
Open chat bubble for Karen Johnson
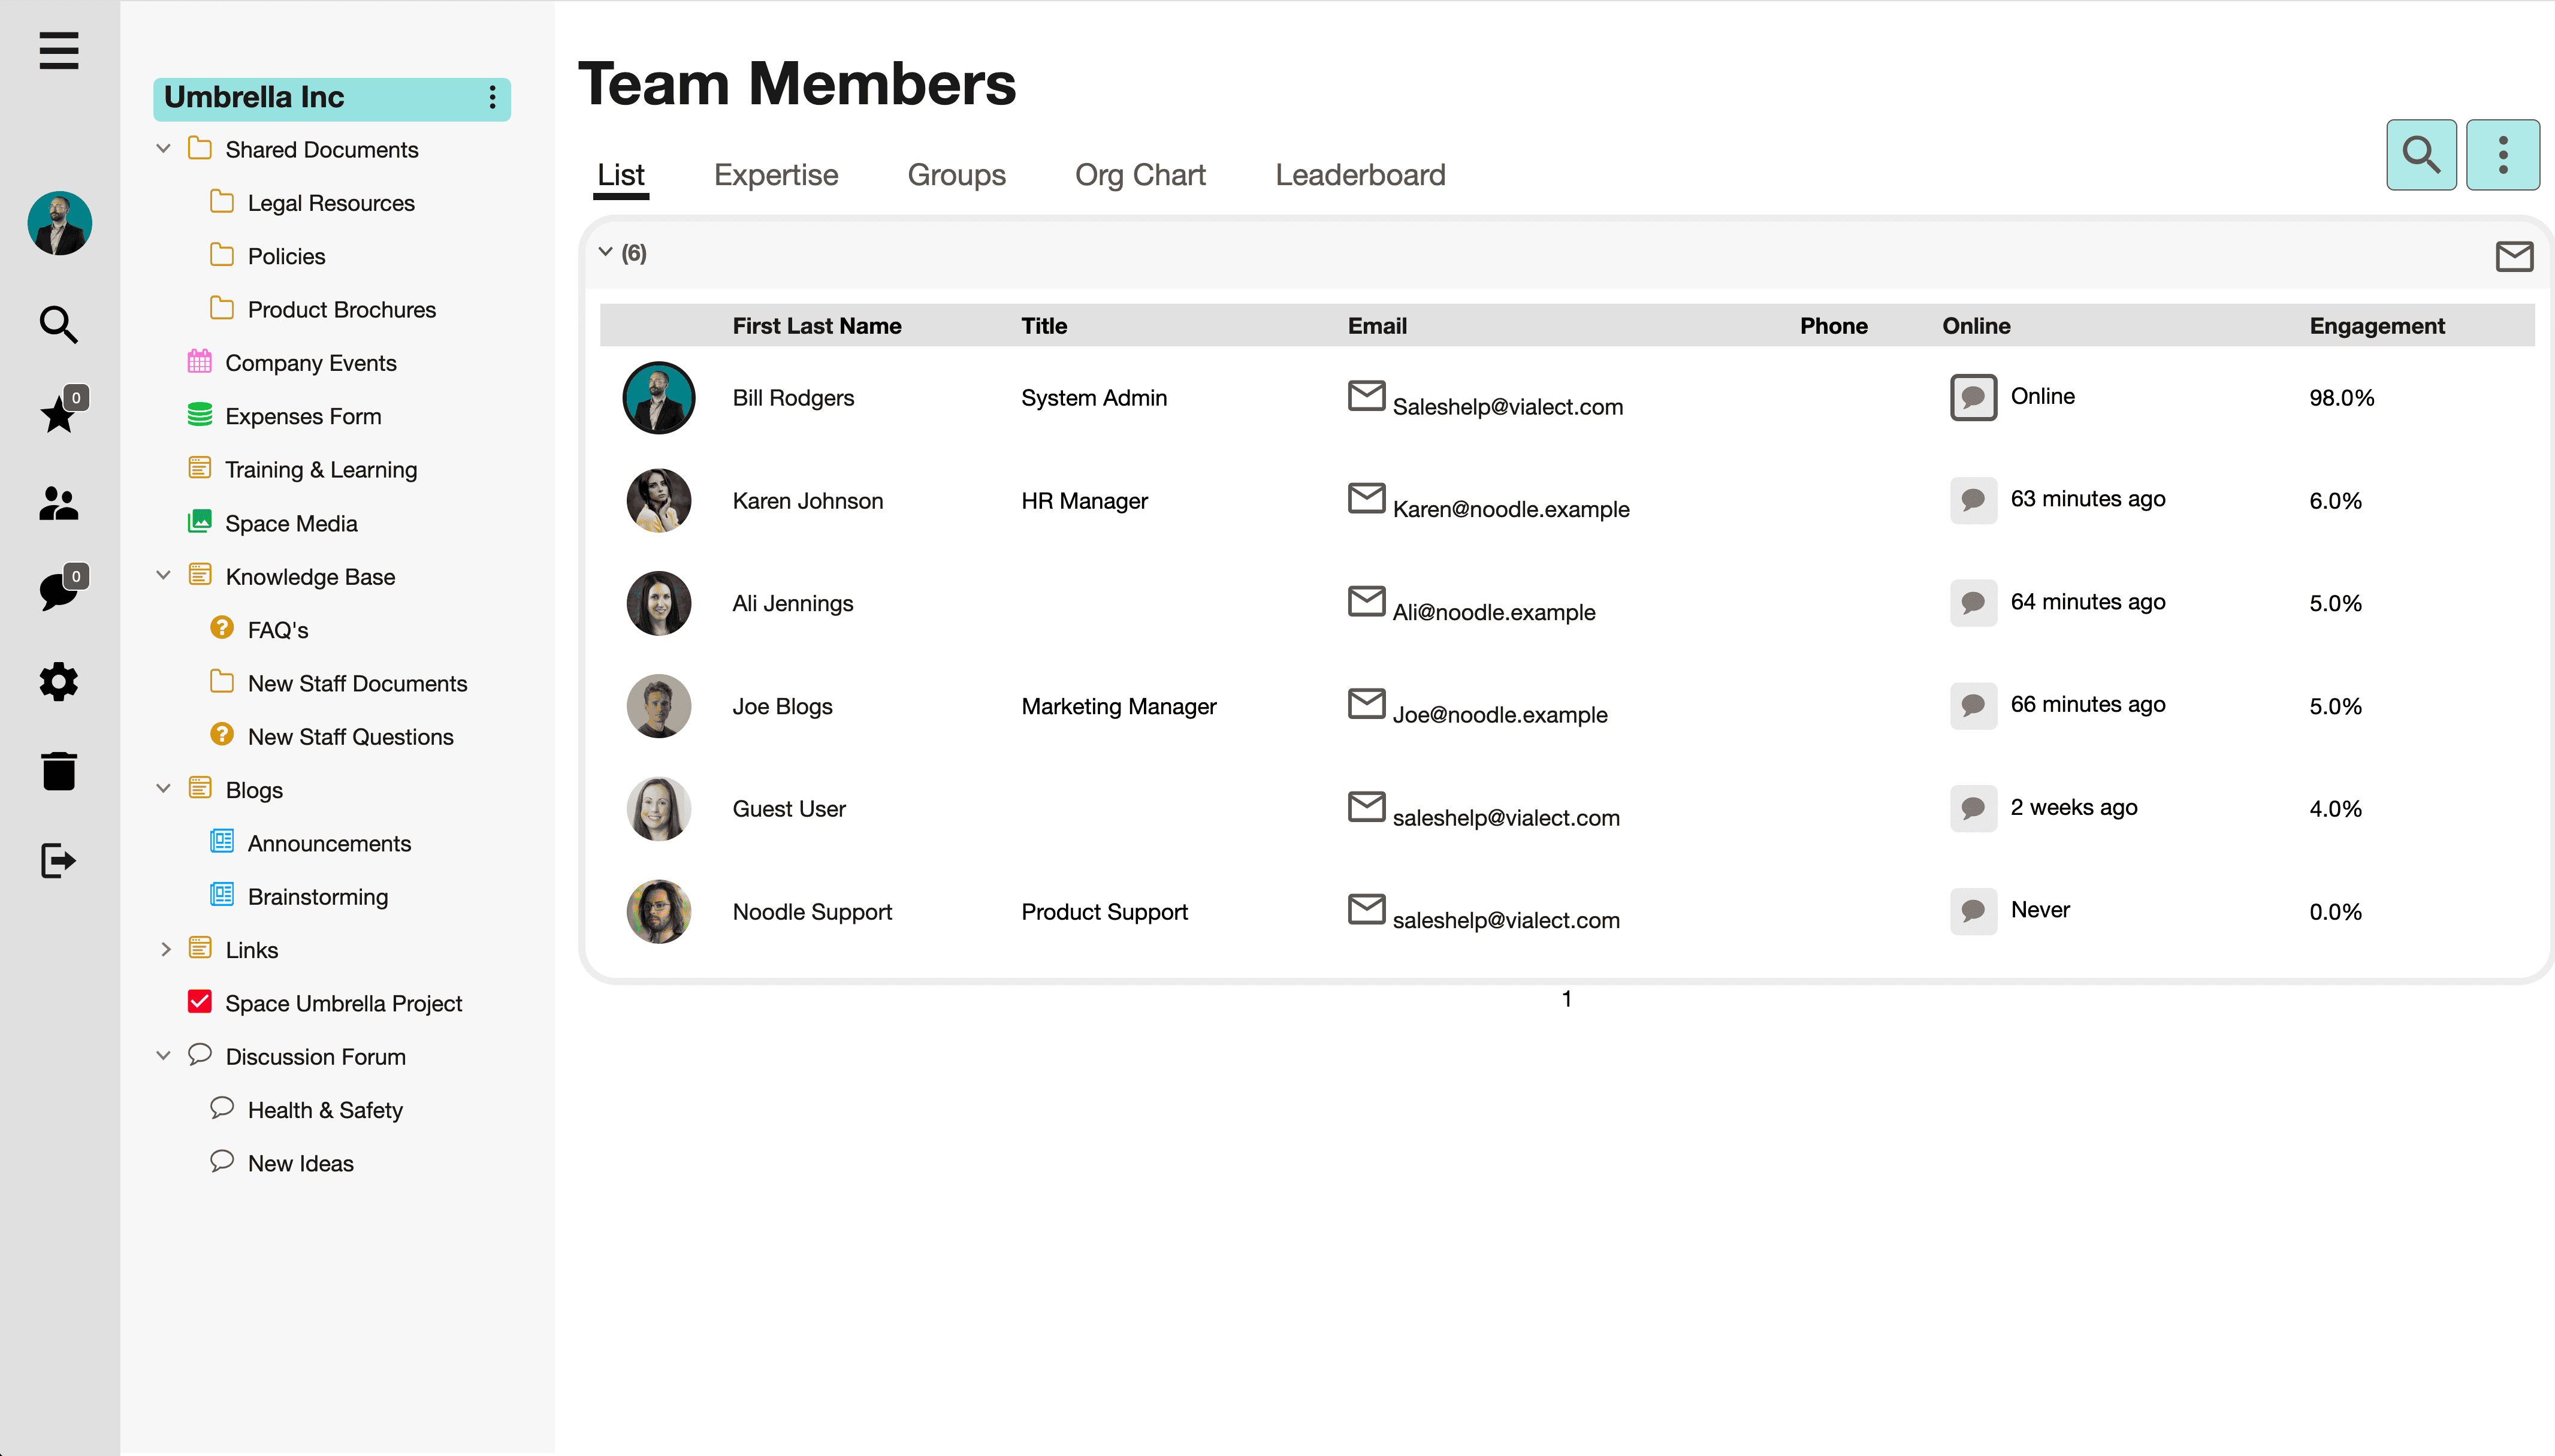(x=1972, y=500)
